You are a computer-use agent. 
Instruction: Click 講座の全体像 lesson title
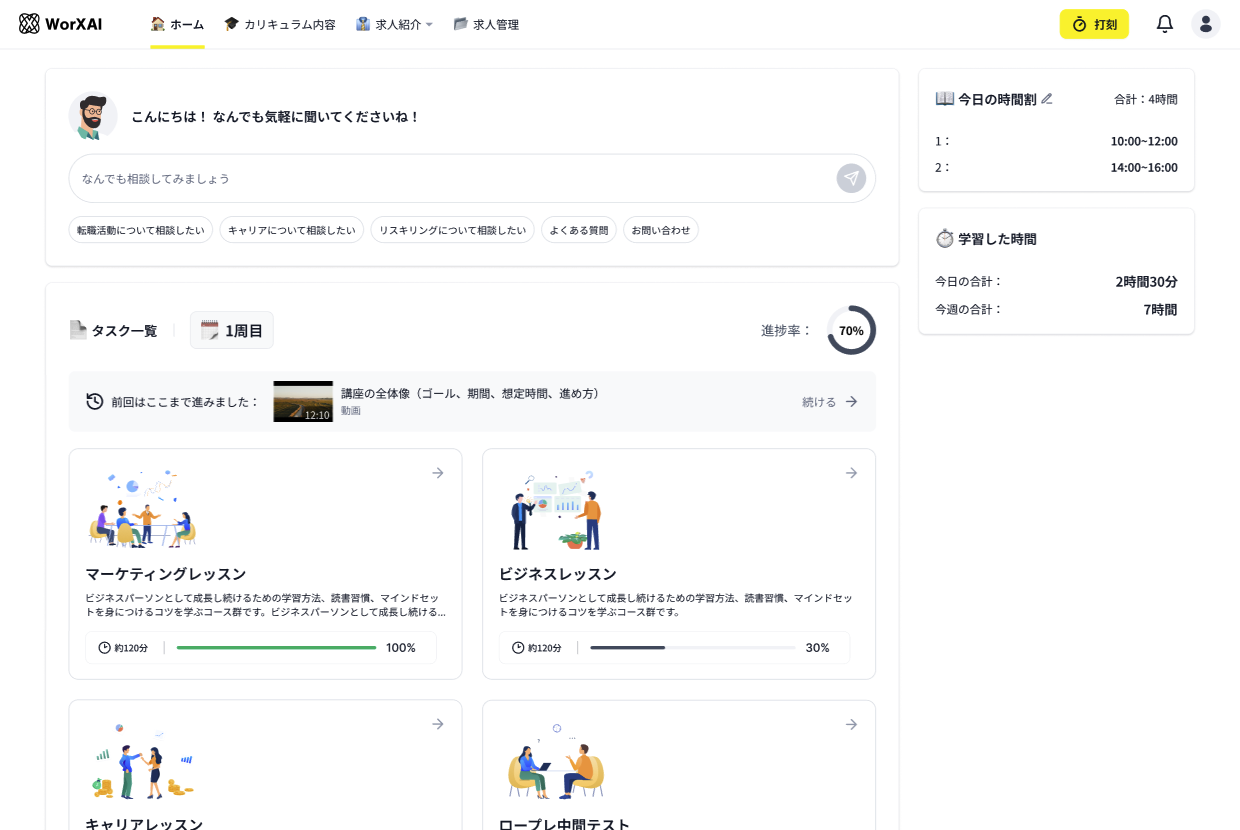pos(473,393)
